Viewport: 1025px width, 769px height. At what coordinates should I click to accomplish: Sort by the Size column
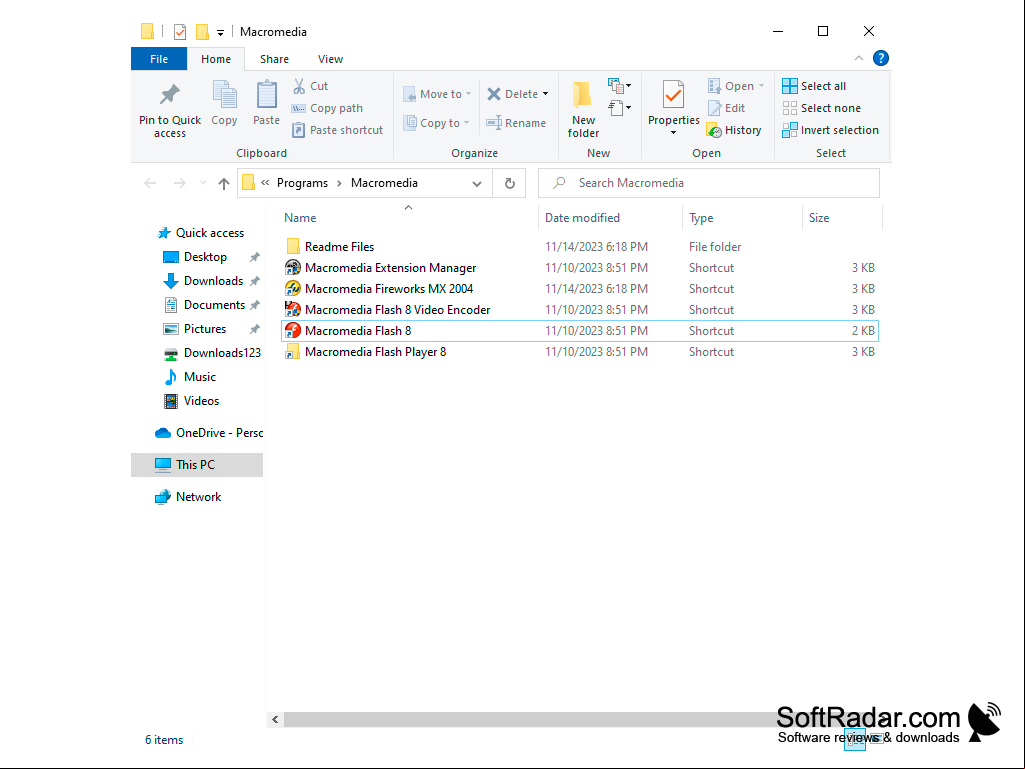point(819,218)
